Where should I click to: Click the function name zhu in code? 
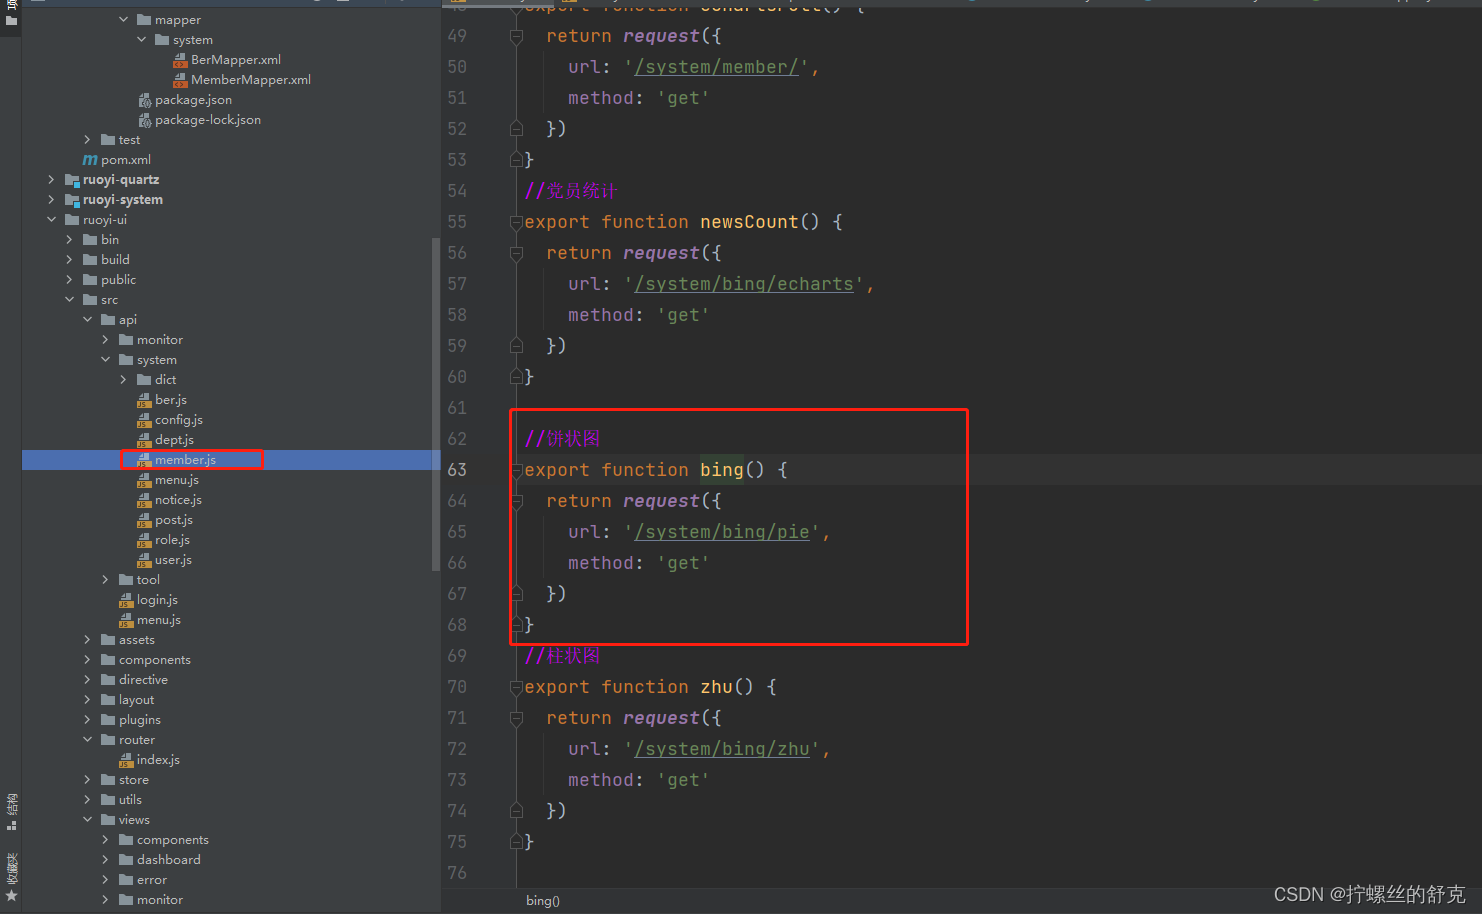(x=716, y=687)
